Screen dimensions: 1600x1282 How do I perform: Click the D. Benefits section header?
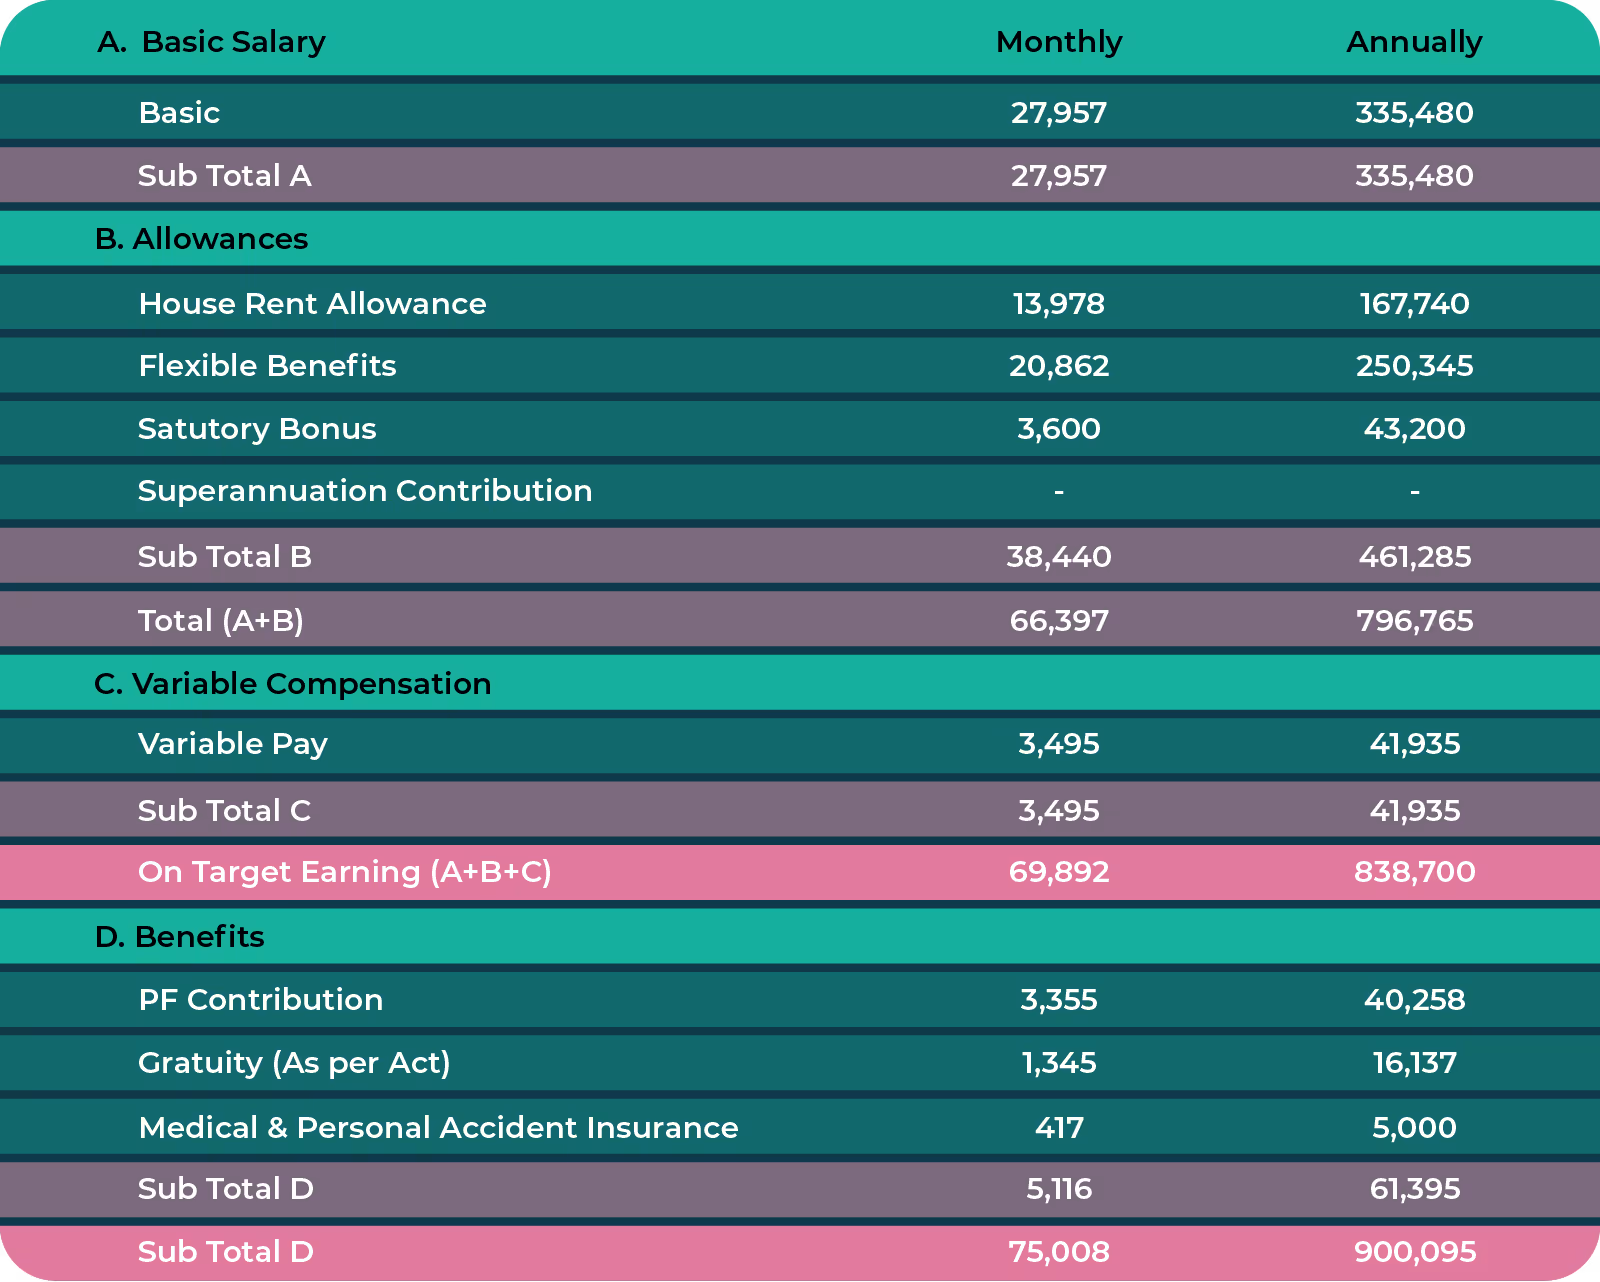click(x=180, y=936)
